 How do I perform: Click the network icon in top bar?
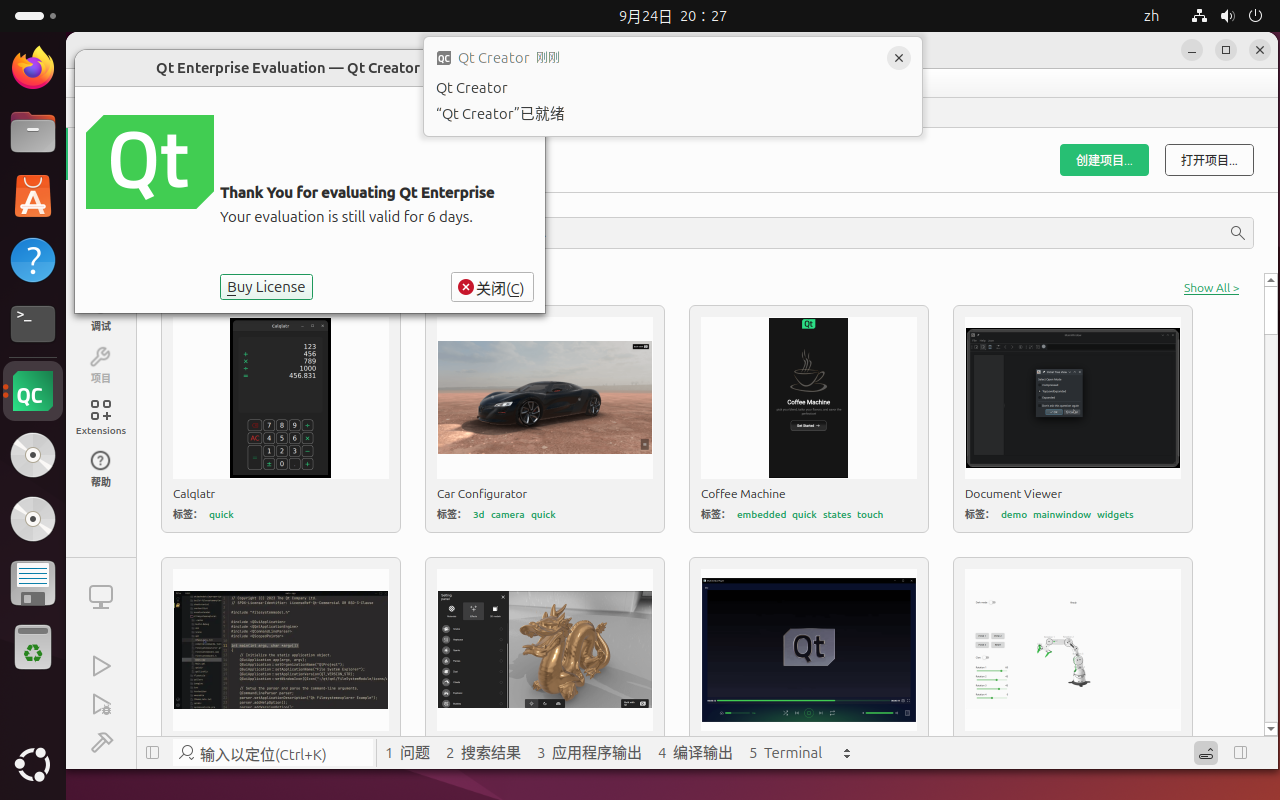click(x=1200, y=16)
